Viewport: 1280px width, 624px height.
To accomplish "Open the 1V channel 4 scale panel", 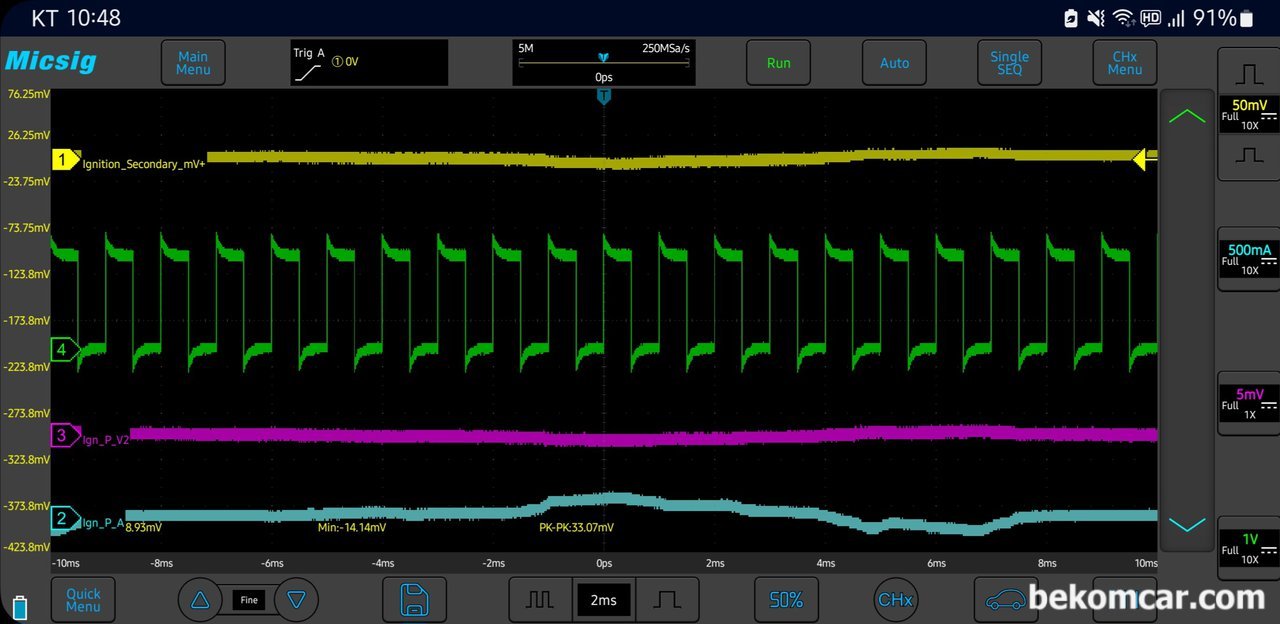I will [1249, 548].
